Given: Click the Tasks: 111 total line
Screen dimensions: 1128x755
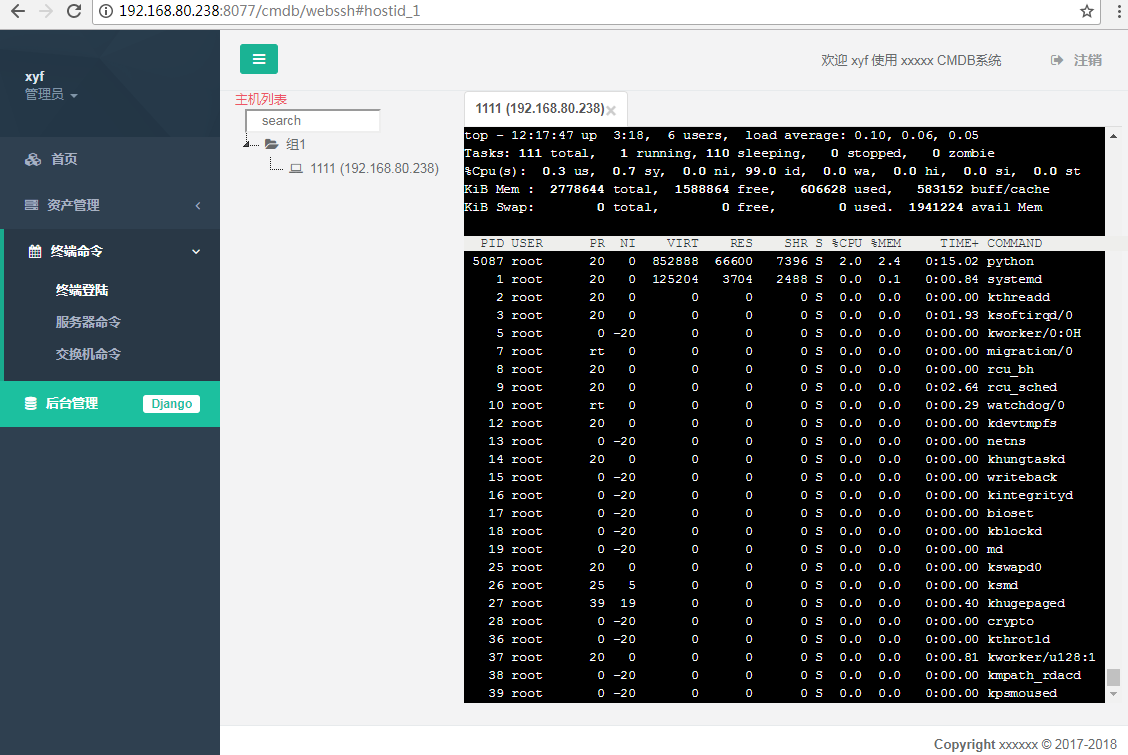Looking at the screenshot, I should [729, 153].
